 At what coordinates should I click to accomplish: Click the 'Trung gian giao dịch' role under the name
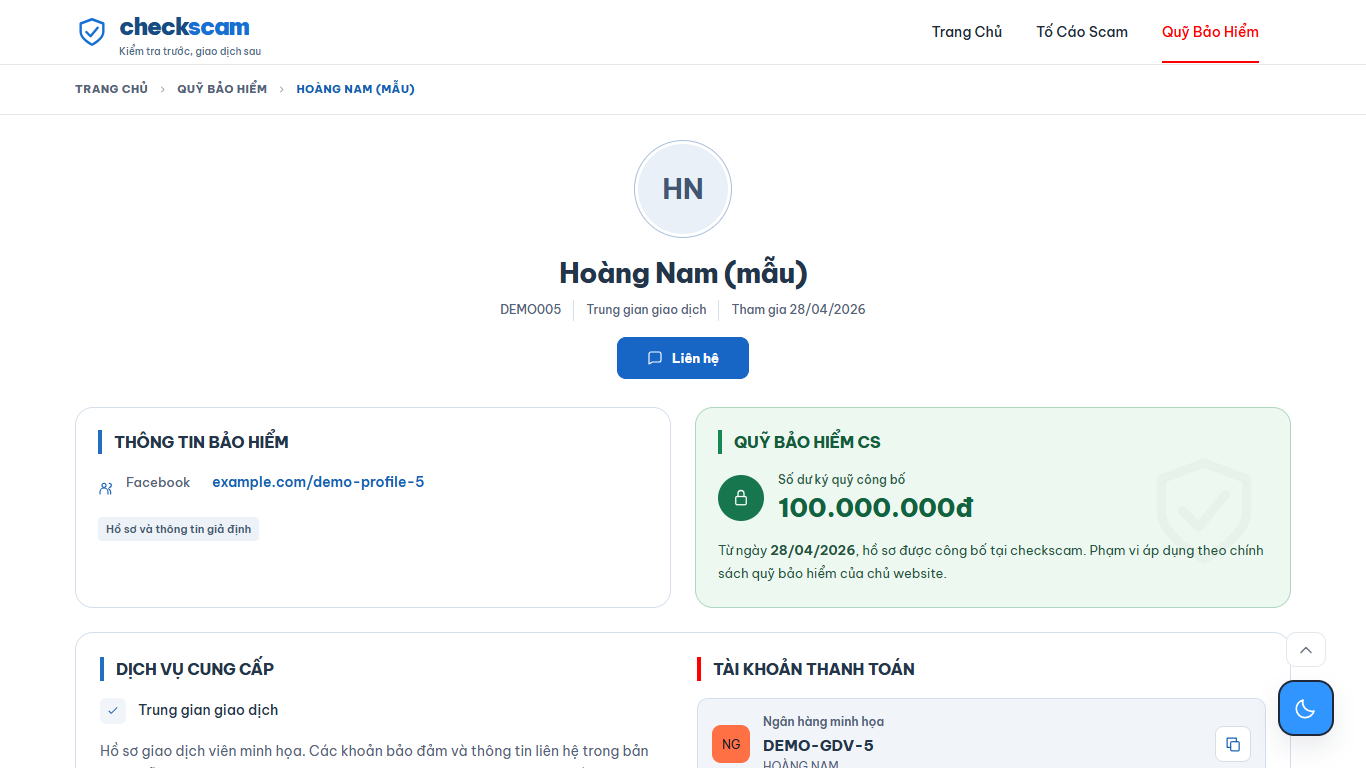[x=646, y=310]
